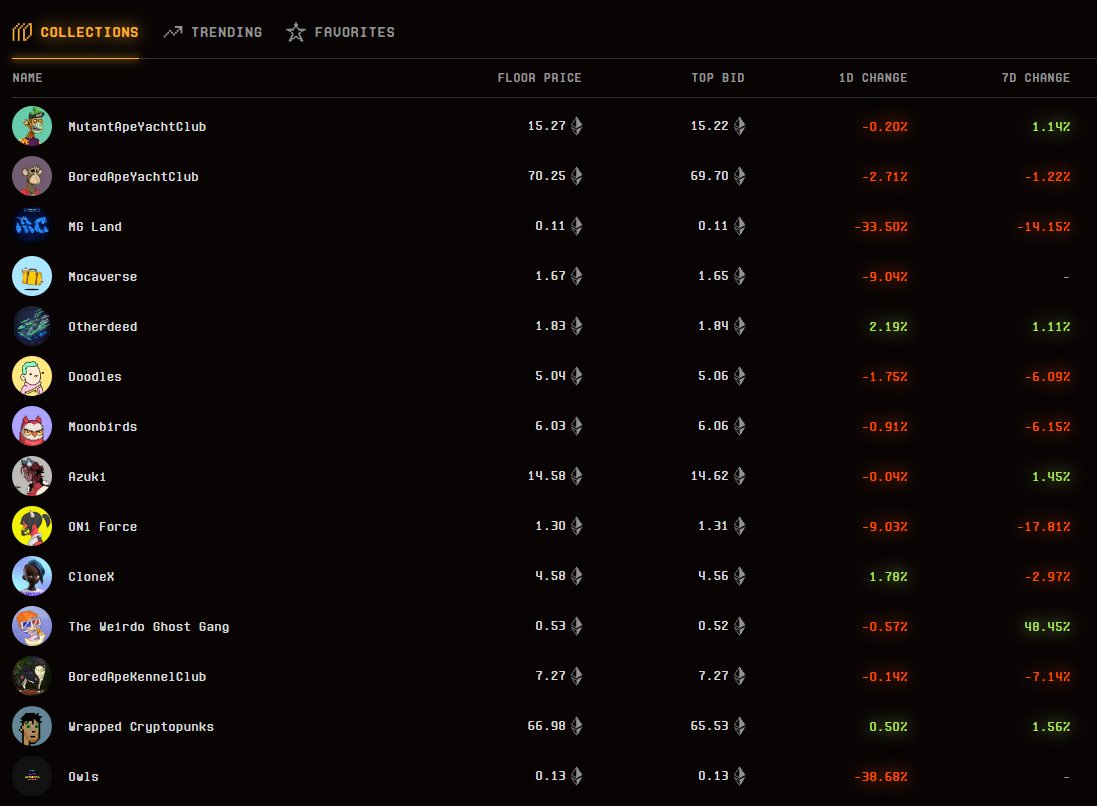This screenshot has height=806, width=1097.
Task: Click the -6.15% Moonbirds 7D change
Action: (1047, 427)
